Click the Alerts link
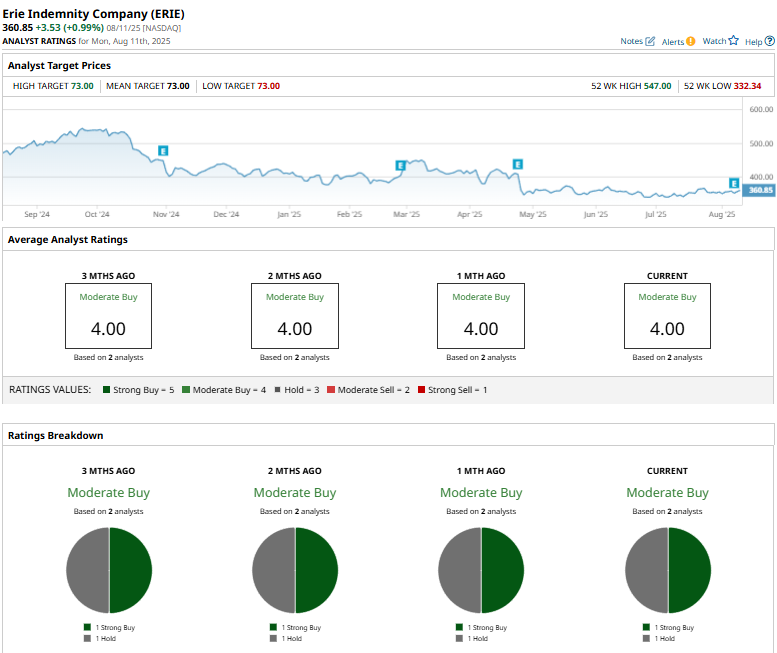This screenshot has width=777, height=653. (672, 42)
